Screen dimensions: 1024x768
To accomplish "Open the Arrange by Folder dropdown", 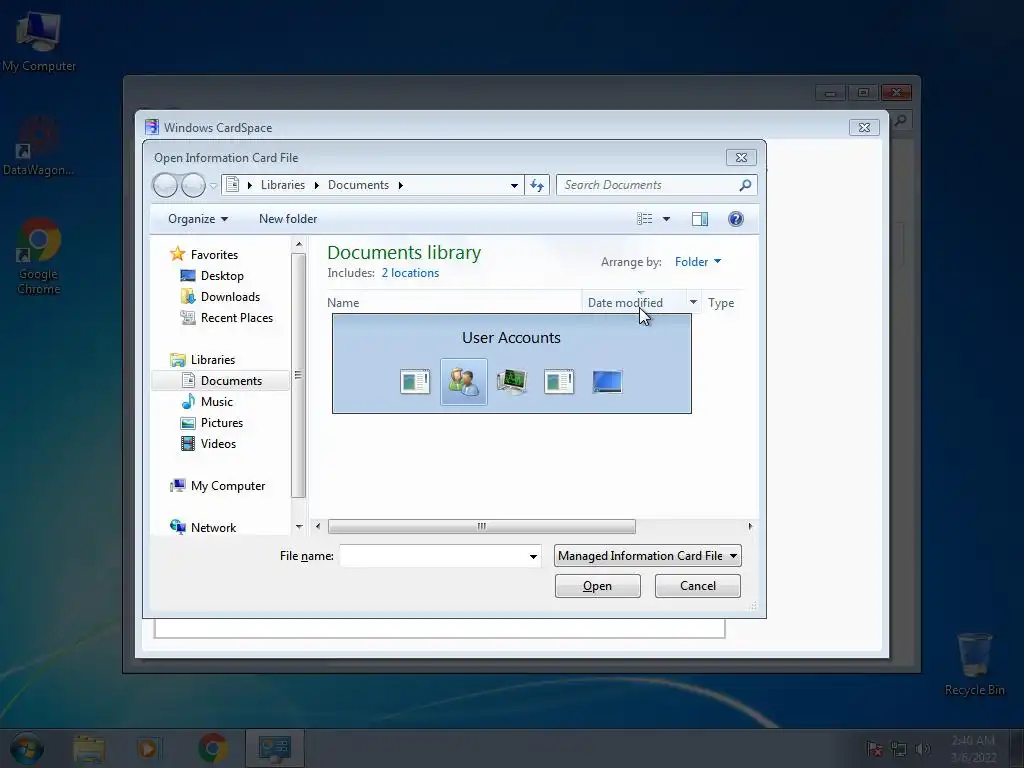I will pos(697,262).
